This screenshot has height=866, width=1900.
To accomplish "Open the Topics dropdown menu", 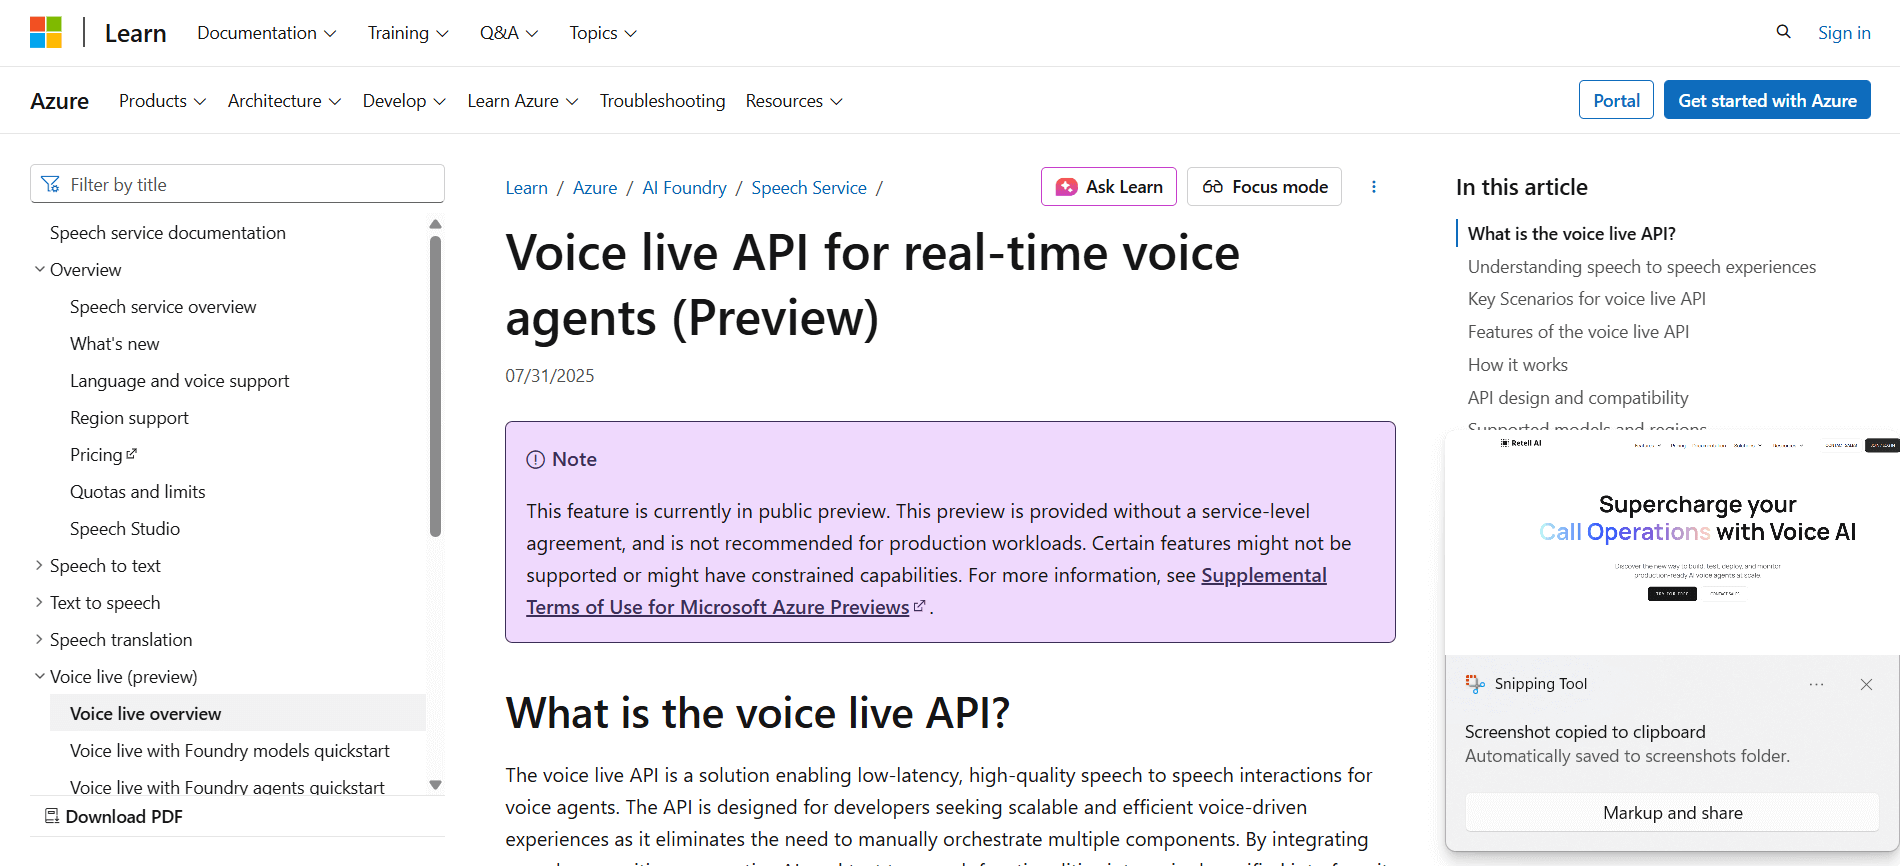I will [x=603, y=33].
